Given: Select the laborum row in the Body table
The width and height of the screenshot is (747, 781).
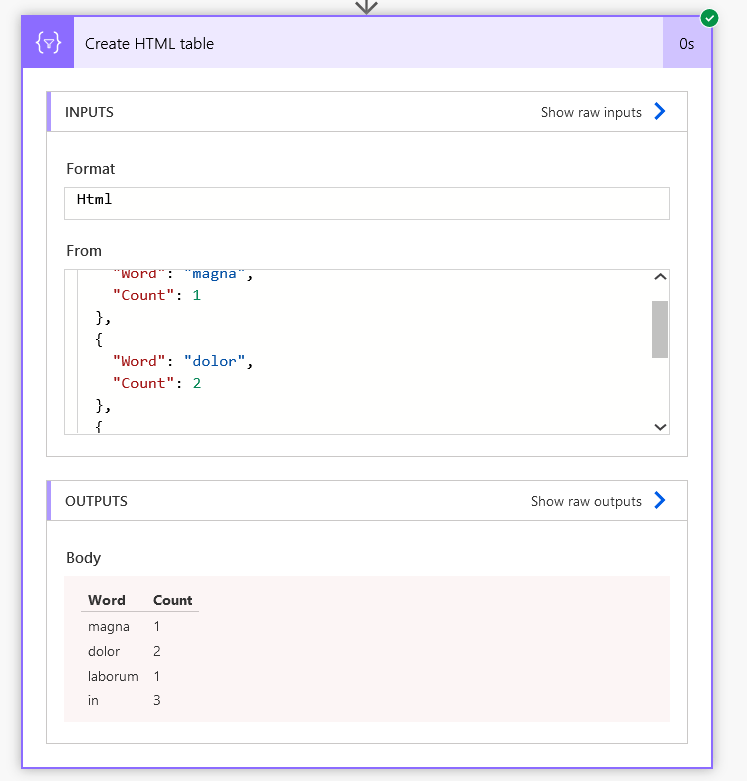Looking at the screenshot, I should pyautogui.click(x=113, y=676).
